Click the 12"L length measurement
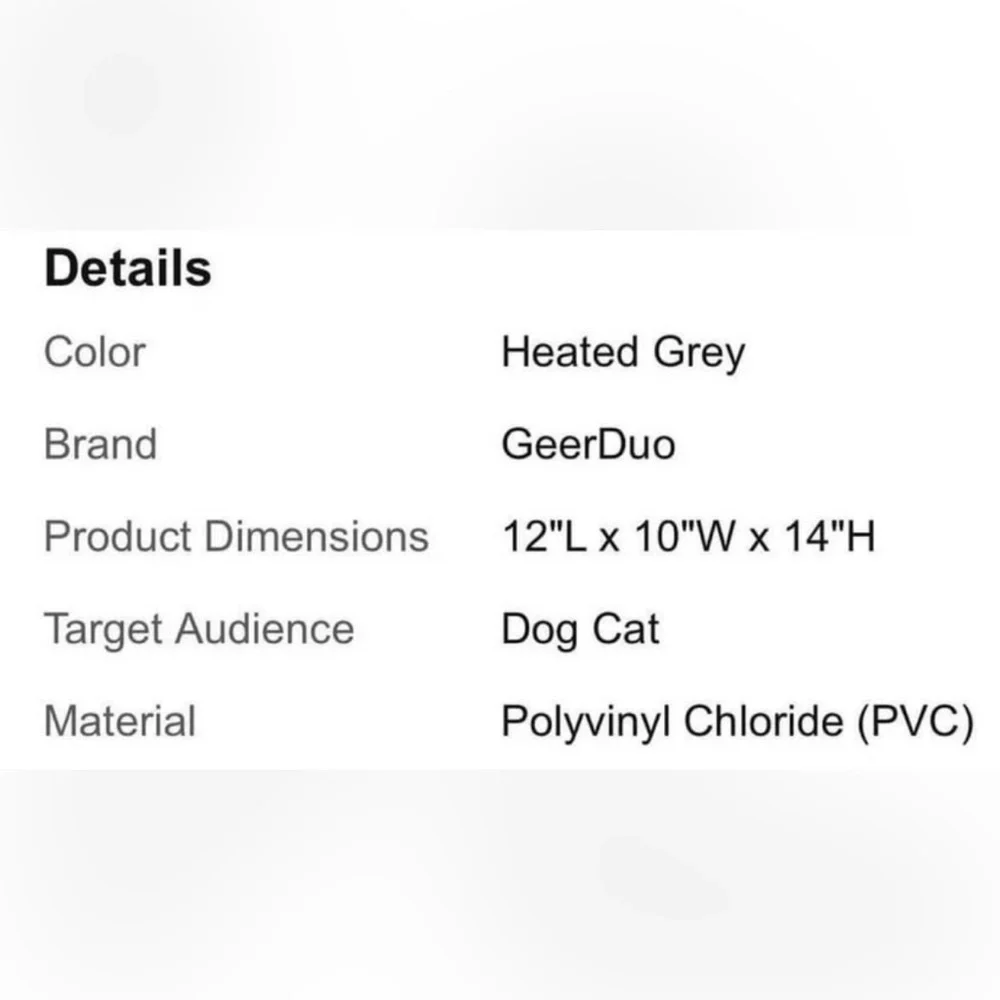 coord(544,536)
